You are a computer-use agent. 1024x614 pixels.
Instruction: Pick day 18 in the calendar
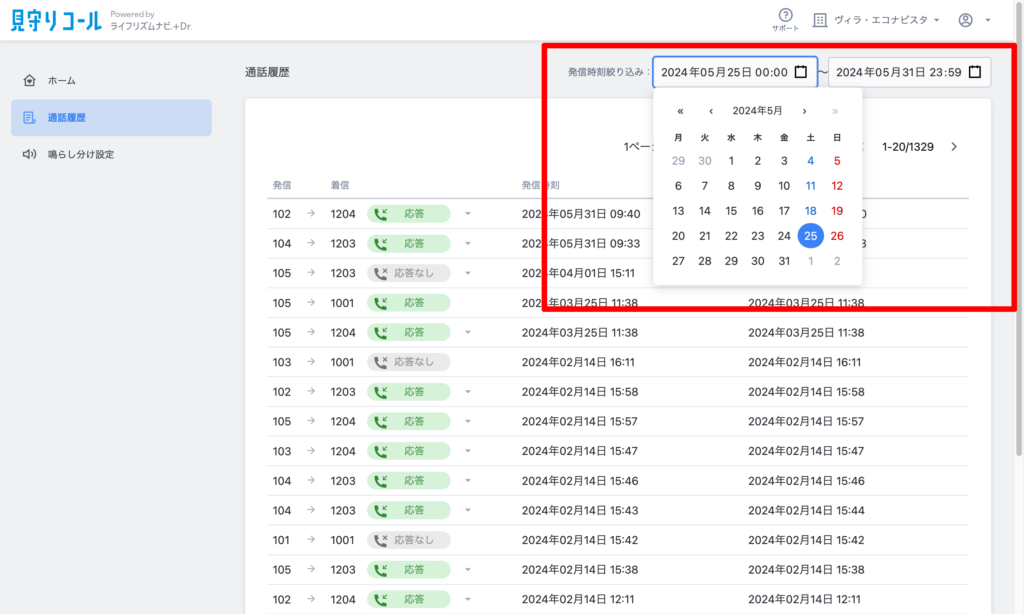tap(810, 211)
